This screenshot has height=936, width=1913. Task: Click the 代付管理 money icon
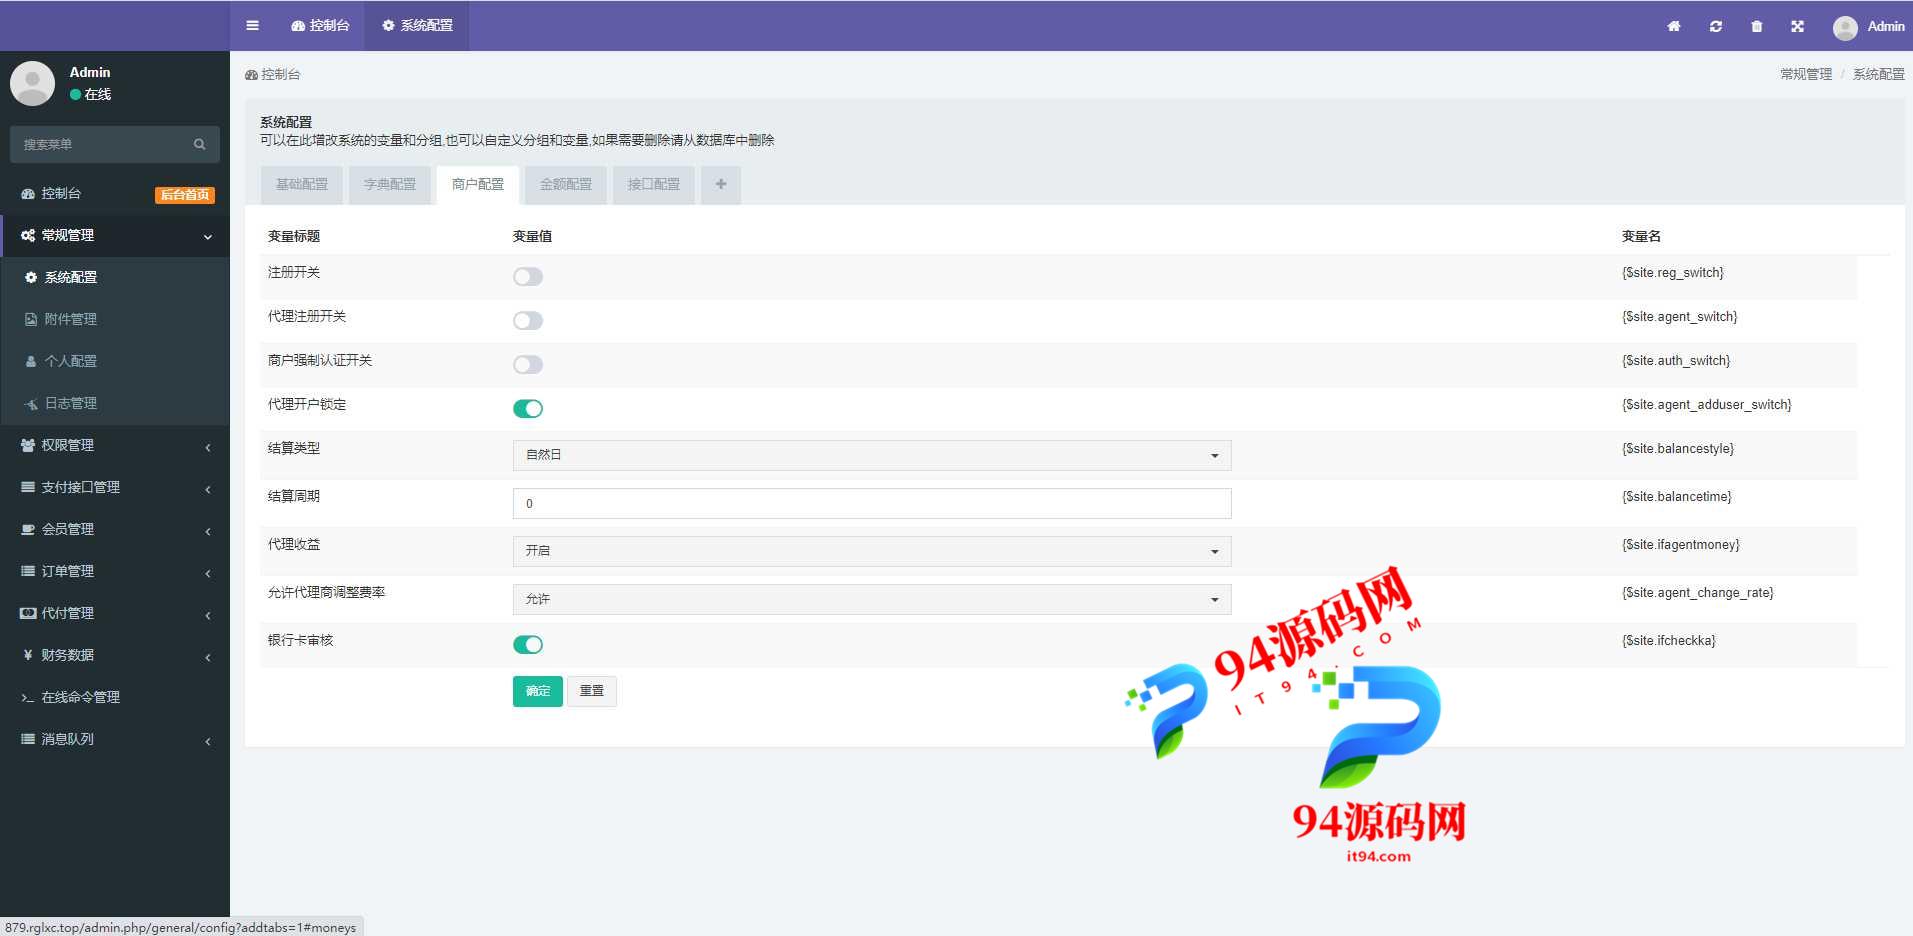[x=28, y=613]
